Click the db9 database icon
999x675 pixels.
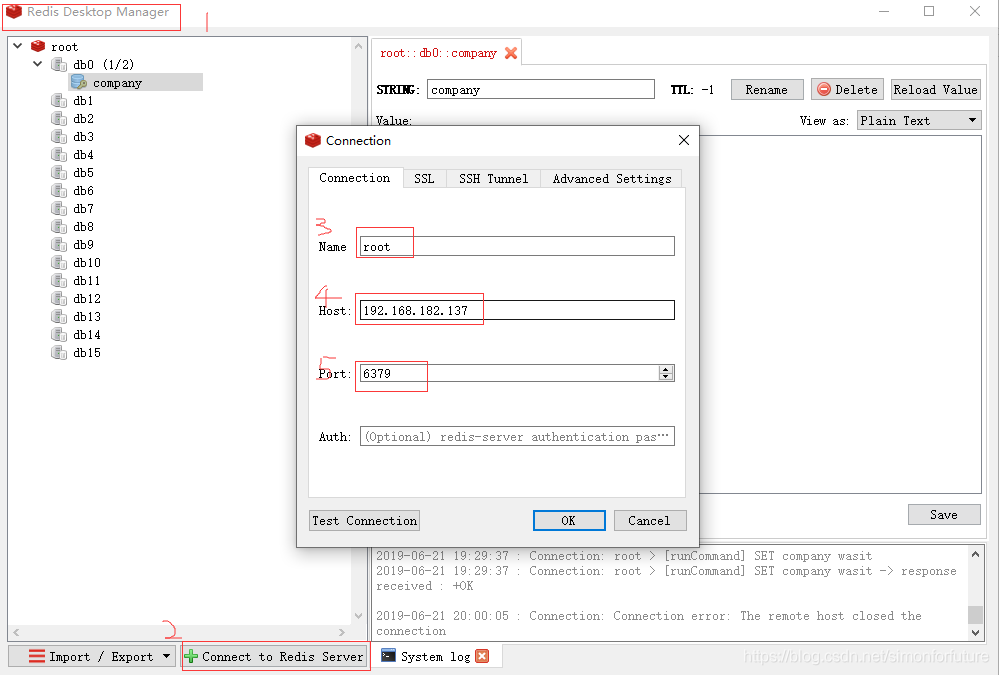(x=59, y=245)
